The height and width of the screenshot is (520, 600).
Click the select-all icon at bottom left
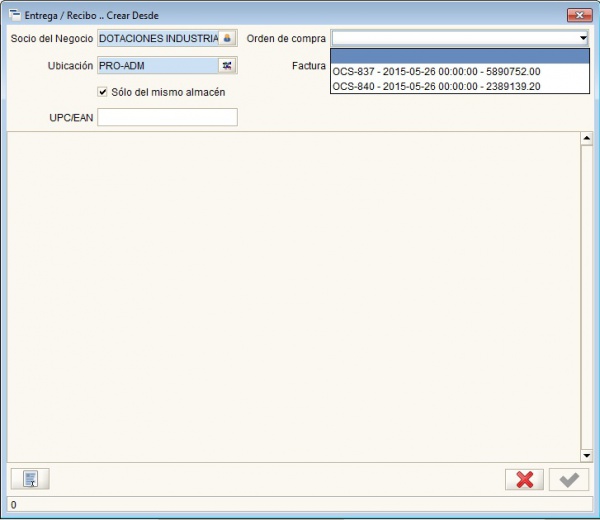tap(30, 479)
